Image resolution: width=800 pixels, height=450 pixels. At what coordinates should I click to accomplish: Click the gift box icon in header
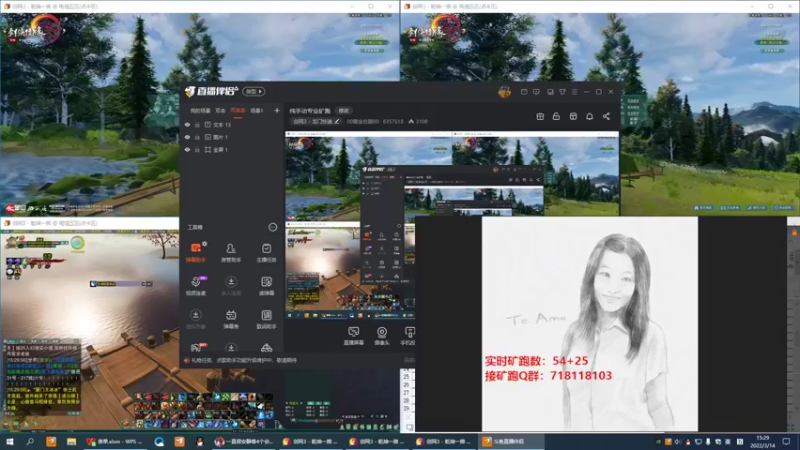click(x=540, y=116)
